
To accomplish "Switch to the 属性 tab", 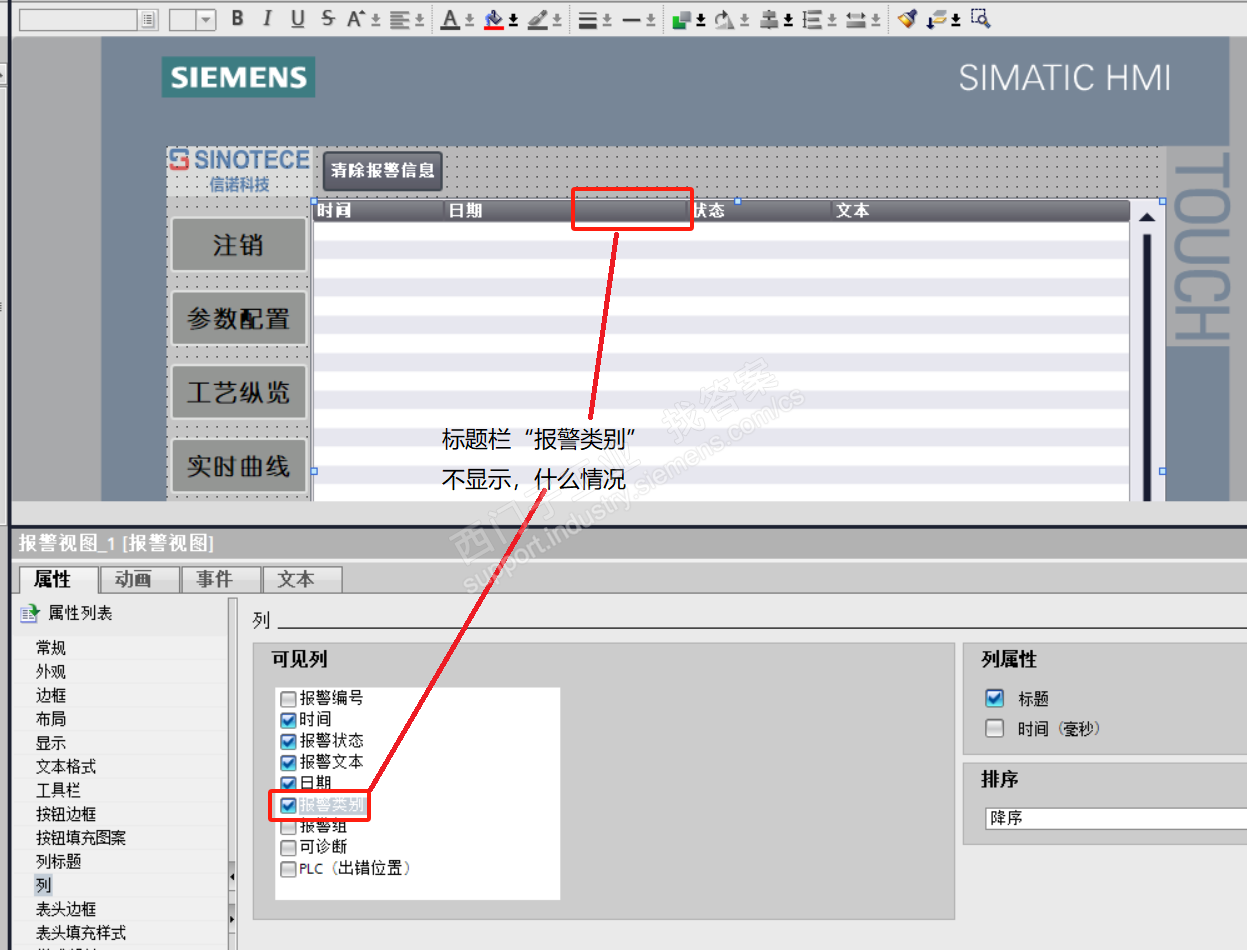I will 59,579.
